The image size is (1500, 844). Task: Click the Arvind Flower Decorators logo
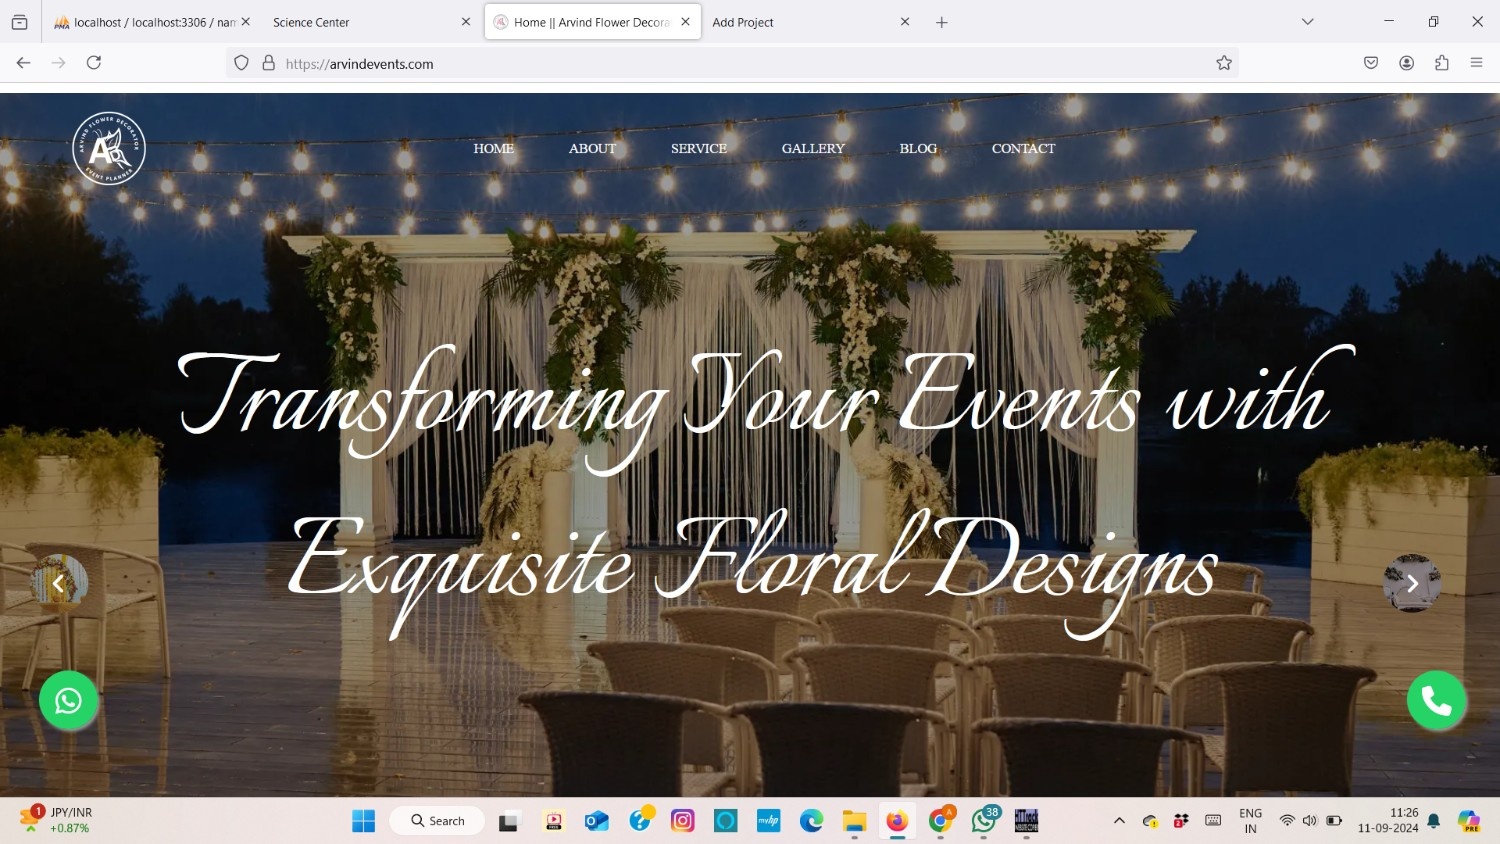point(109,149)
